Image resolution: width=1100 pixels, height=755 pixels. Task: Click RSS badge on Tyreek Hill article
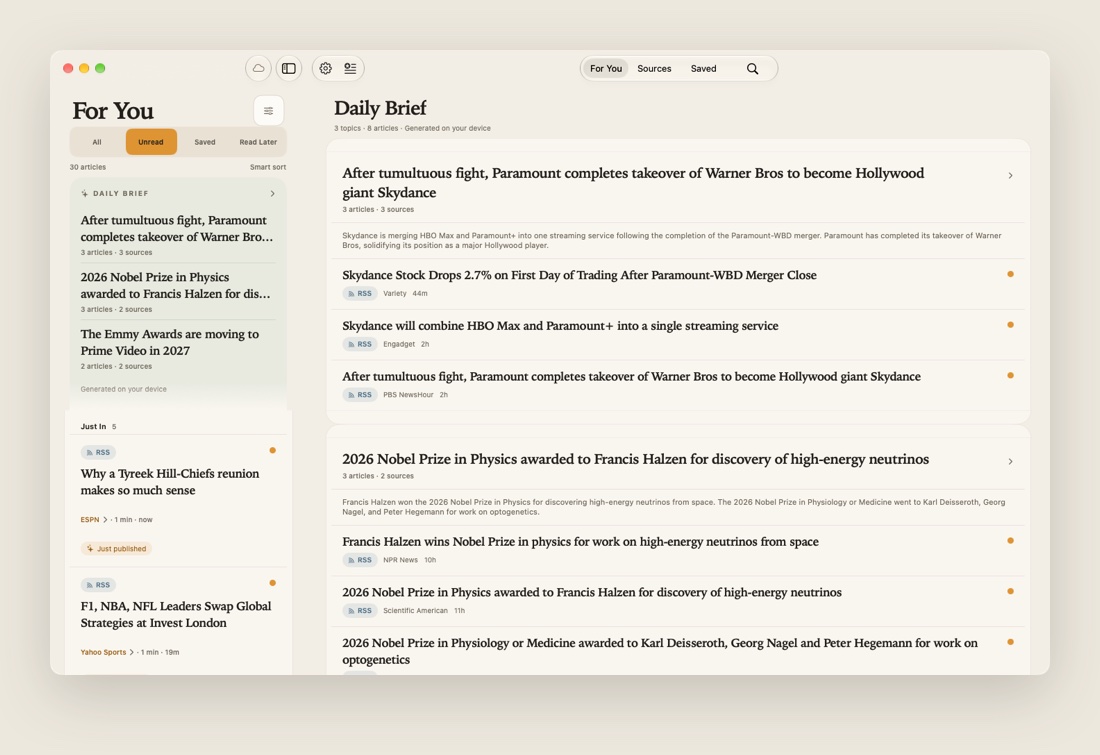(x=98, y=453)
